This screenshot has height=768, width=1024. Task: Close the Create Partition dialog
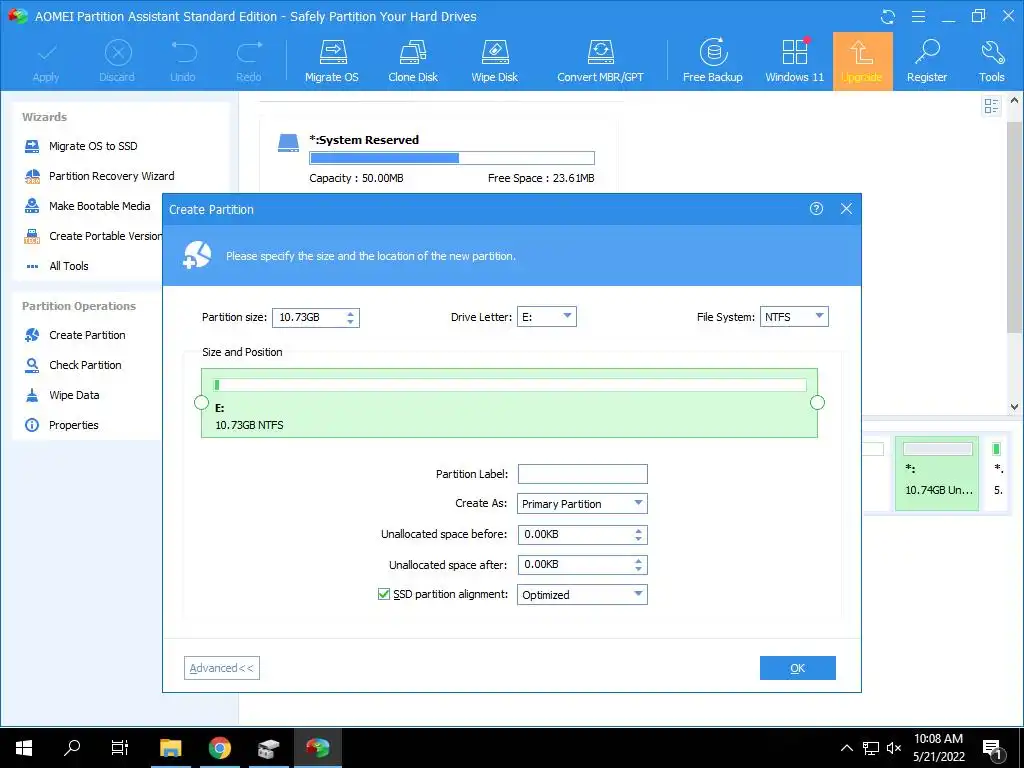tap(846, 209)
